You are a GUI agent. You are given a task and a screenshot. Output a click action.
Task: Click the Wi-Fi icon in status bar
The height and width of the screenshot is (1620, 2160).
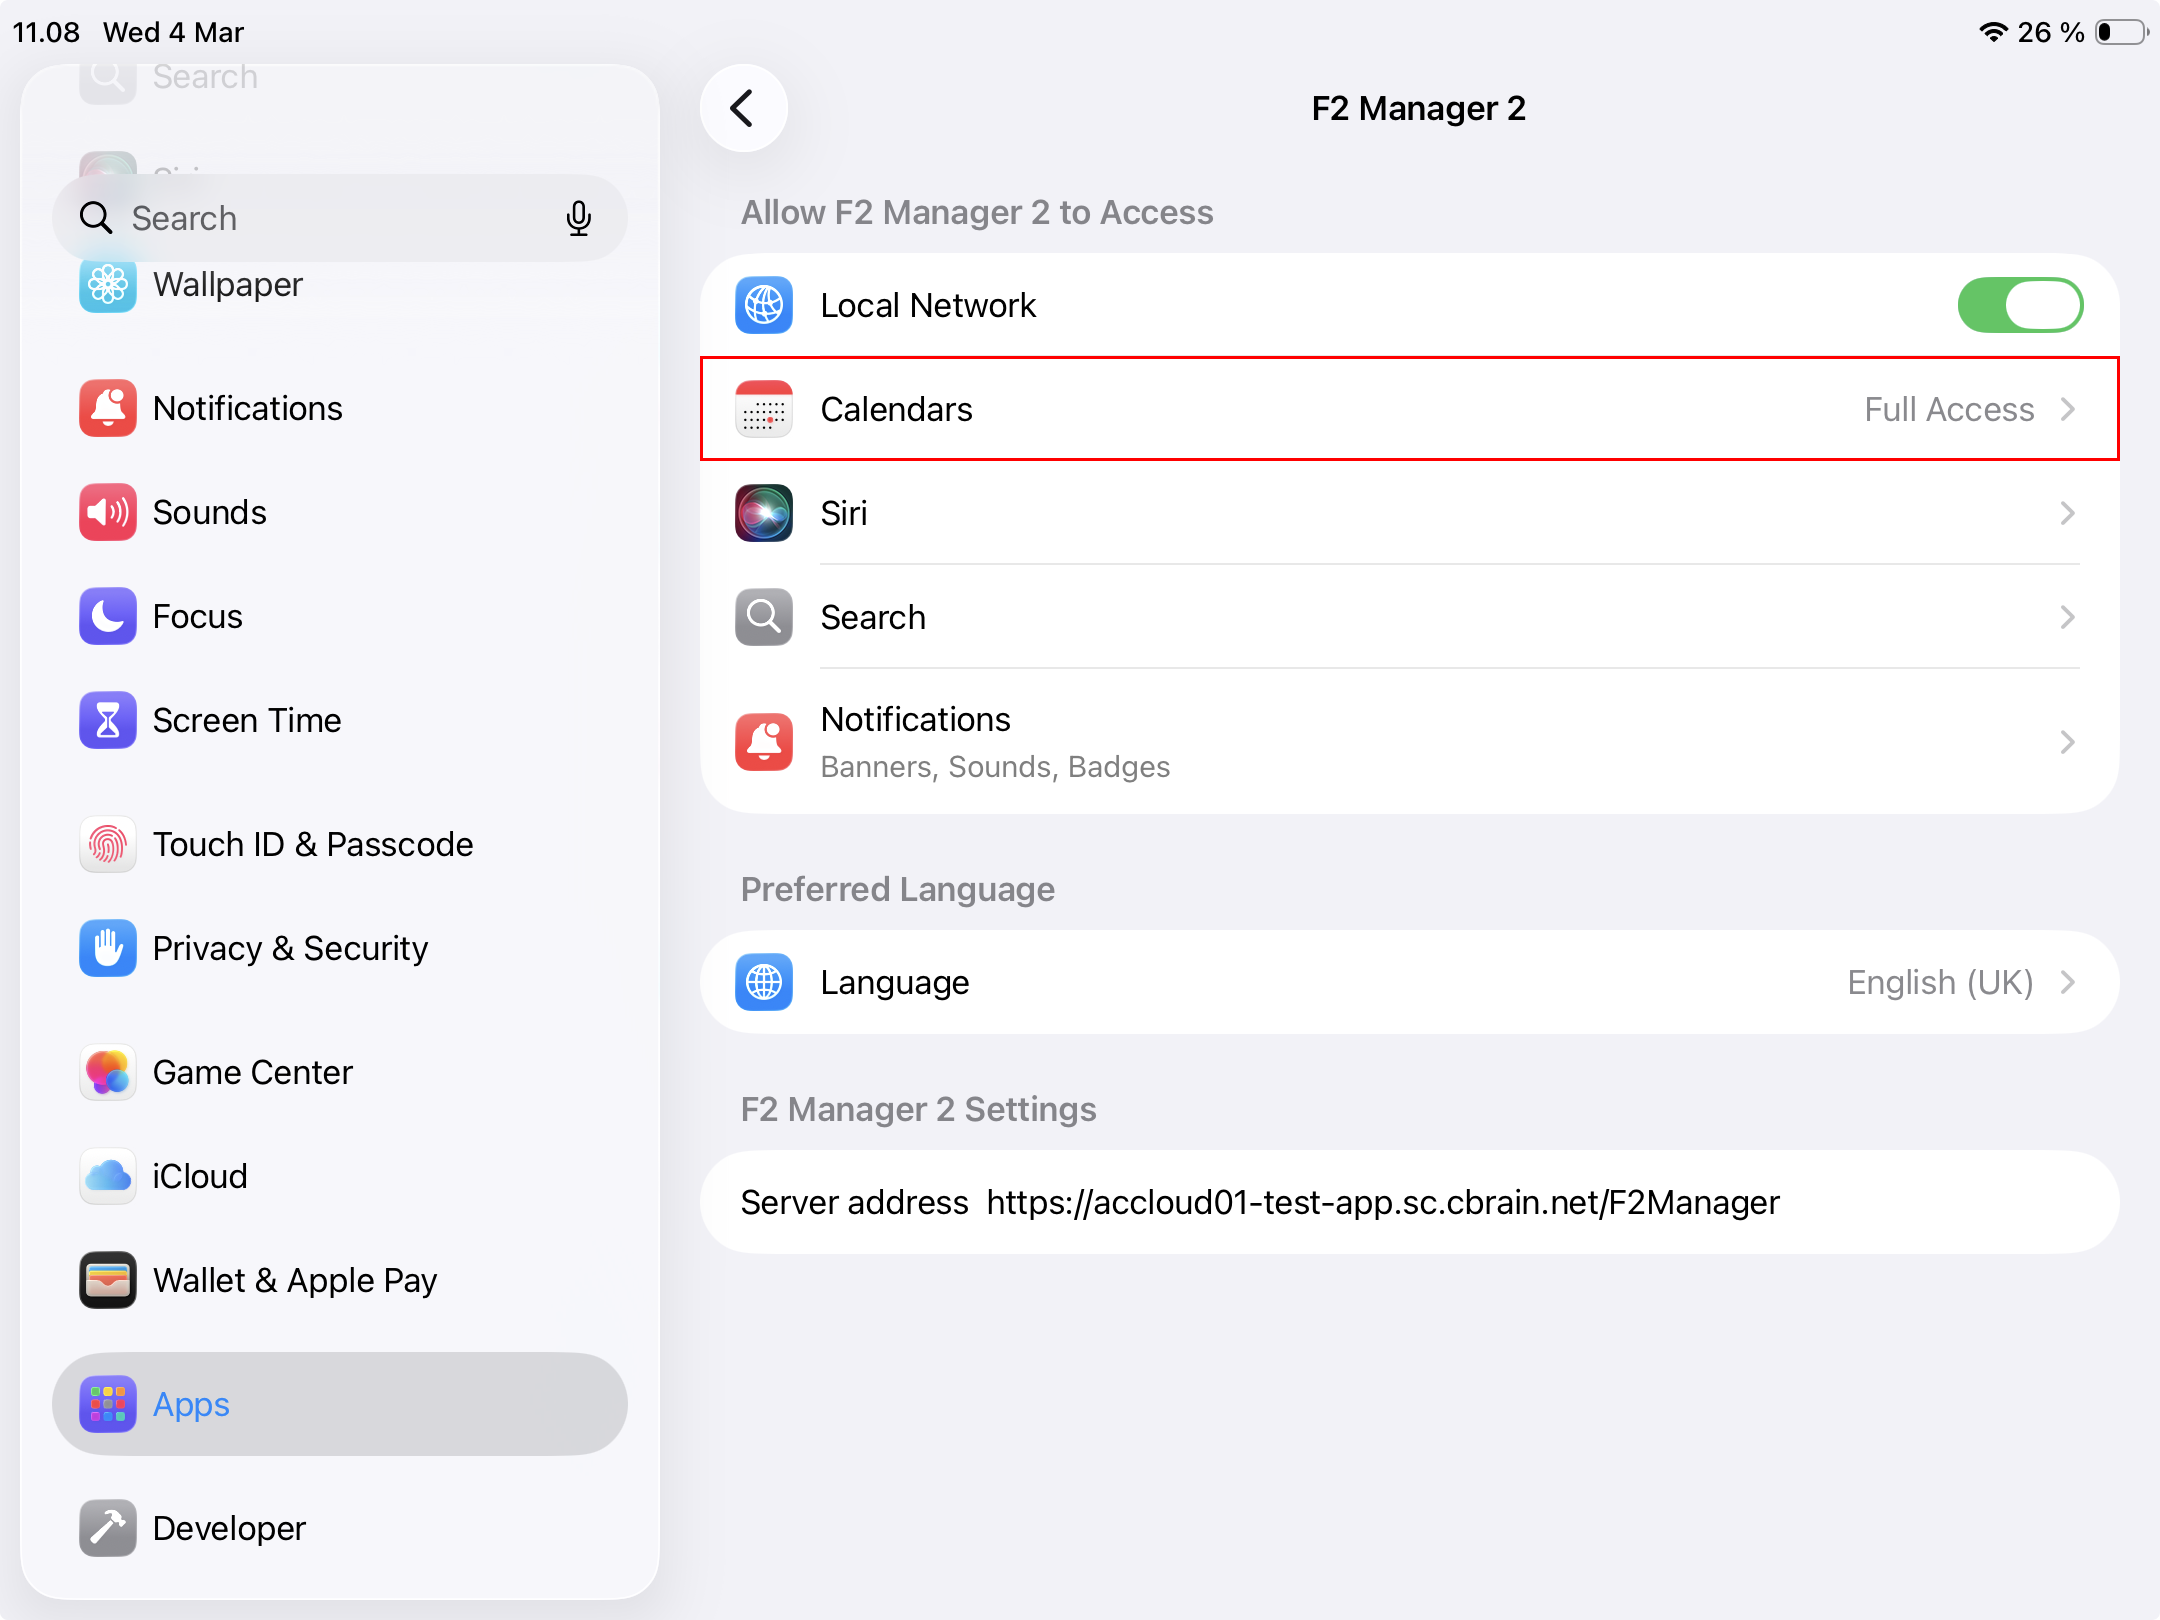coord(1993,32)
